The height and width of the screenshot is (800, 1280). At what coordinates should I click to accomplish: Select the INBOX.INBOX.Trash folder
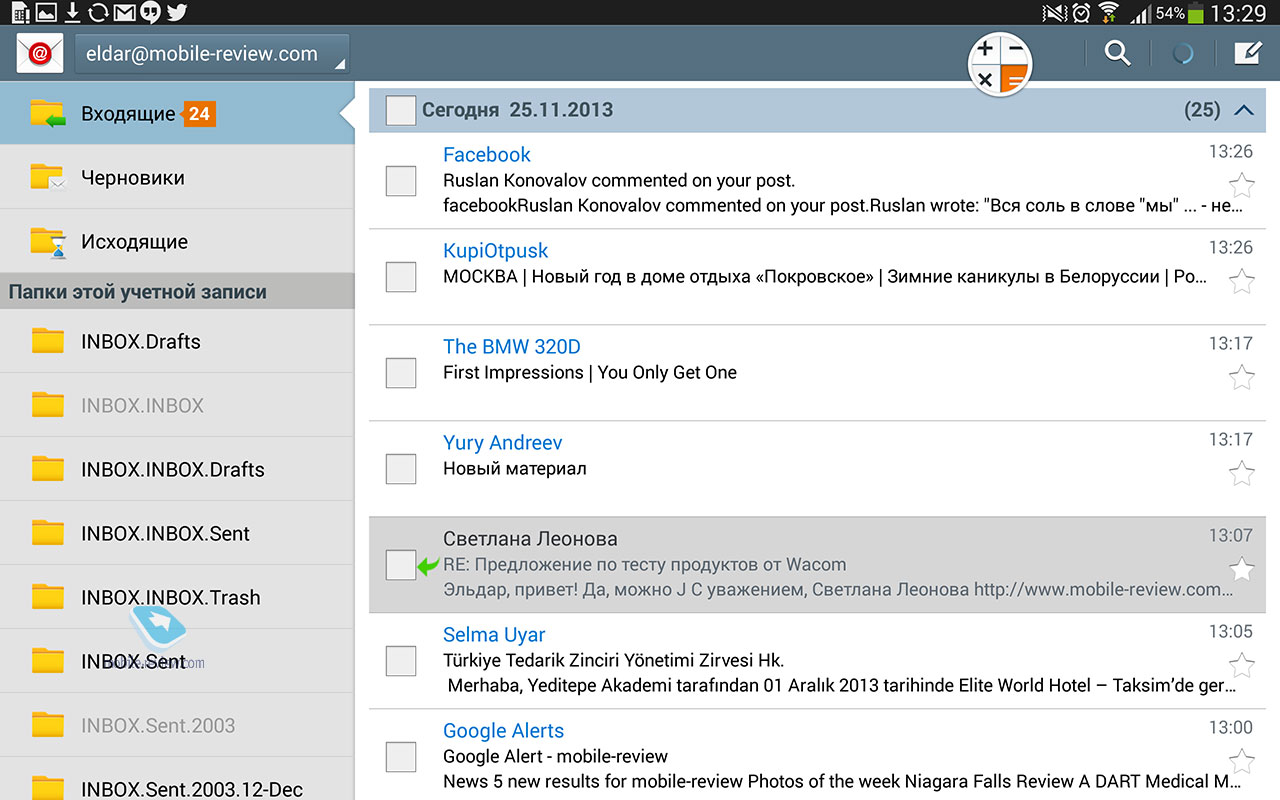(x=177, y=597)
